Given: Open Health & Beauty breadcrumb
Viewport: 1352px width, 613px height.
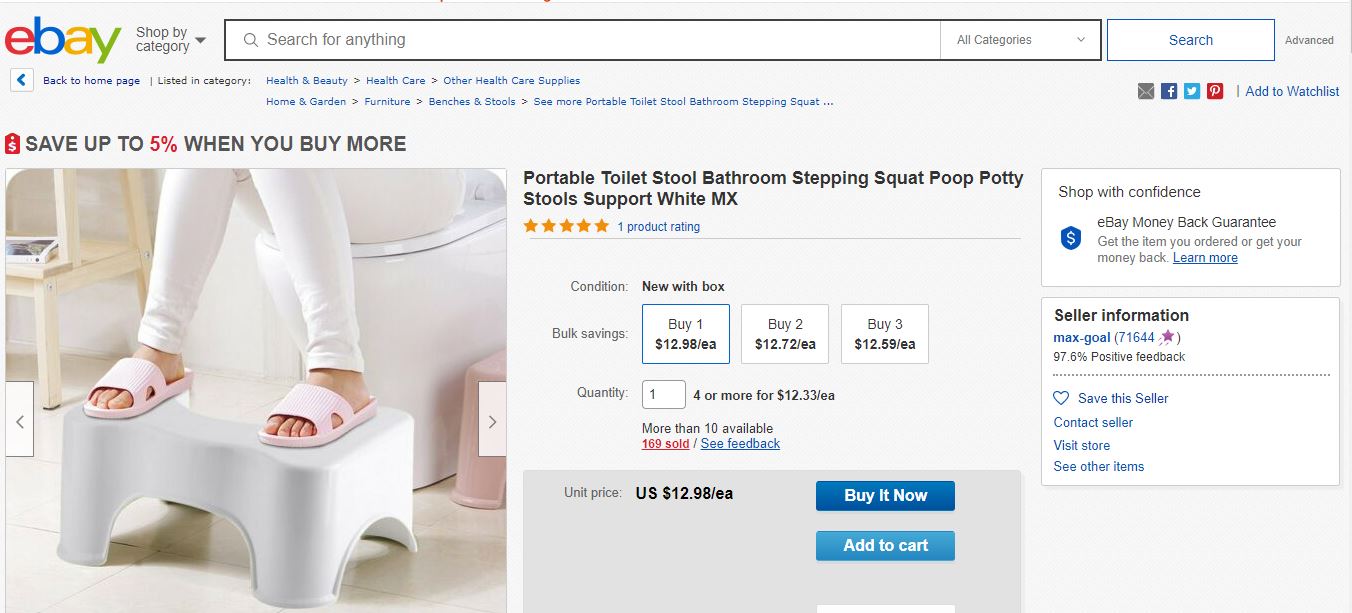Looking at the screenshot, I should pos(307,81).
